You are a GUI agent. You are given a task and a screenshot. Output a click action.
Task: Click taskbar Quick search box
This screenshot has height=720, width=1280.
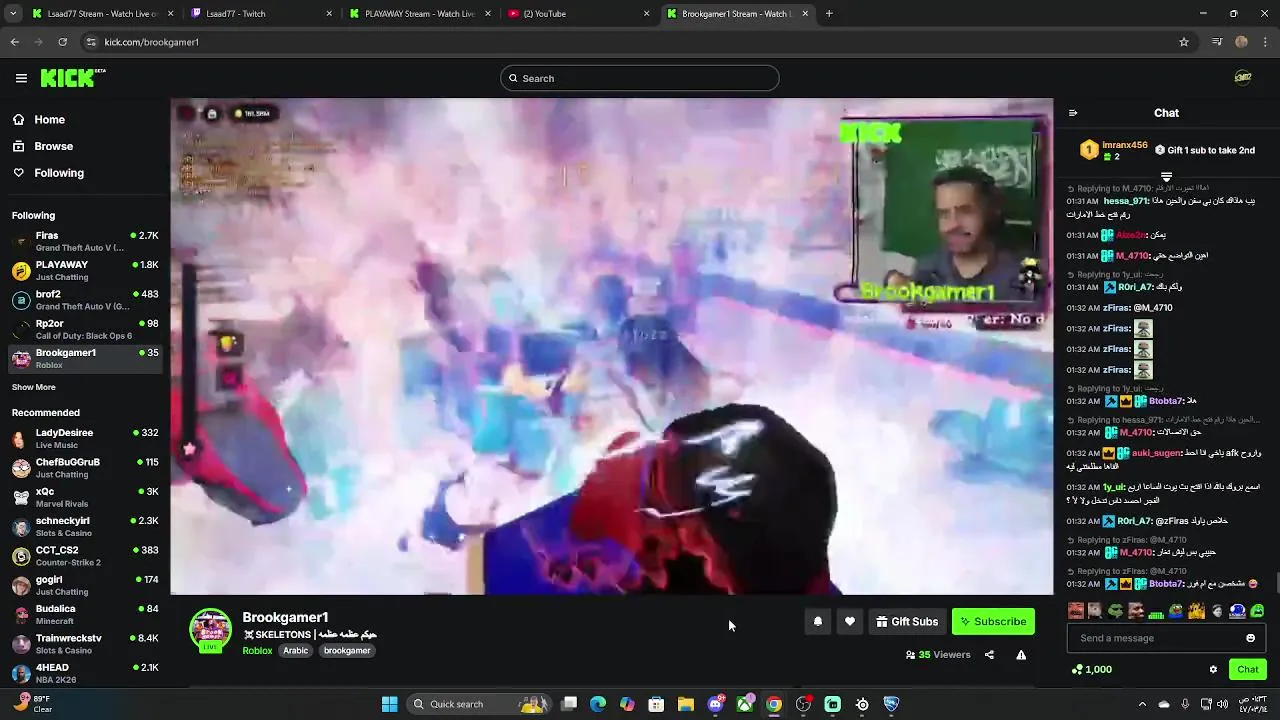tap(481, 704)
